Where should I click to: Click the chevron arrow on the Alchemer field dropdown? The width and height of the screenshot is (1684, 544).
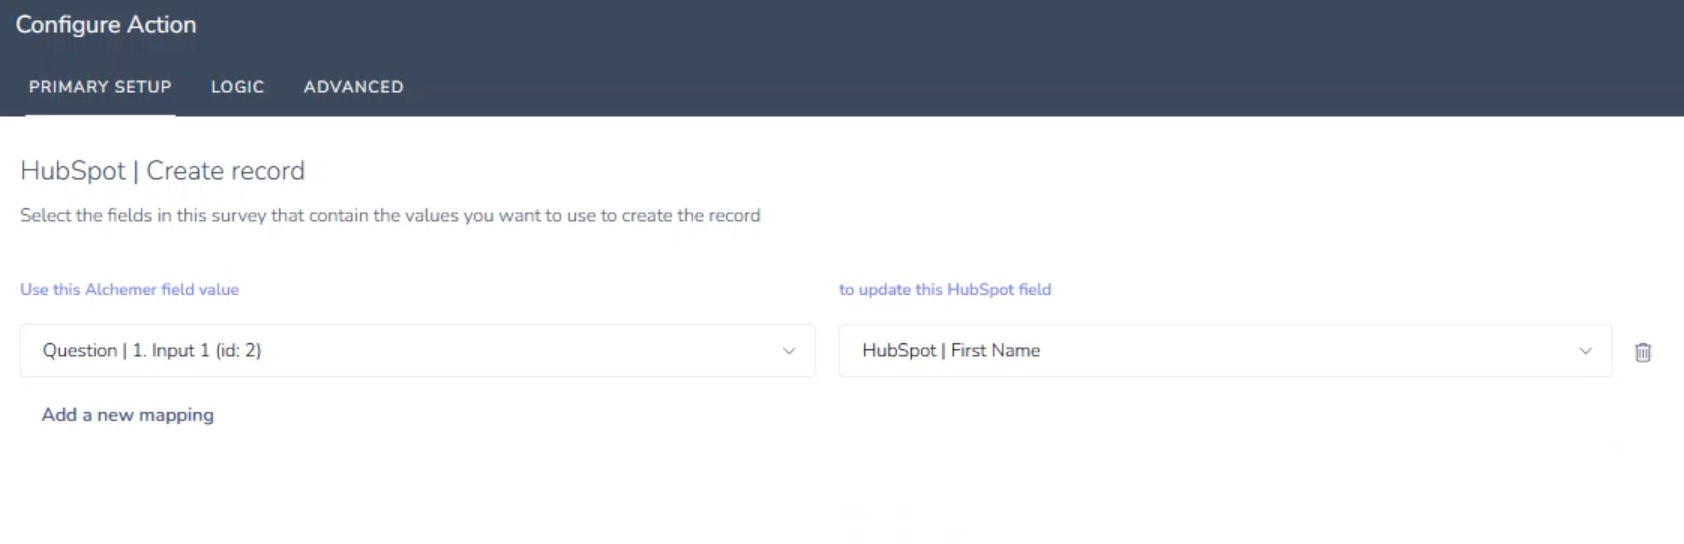[789, 351]
